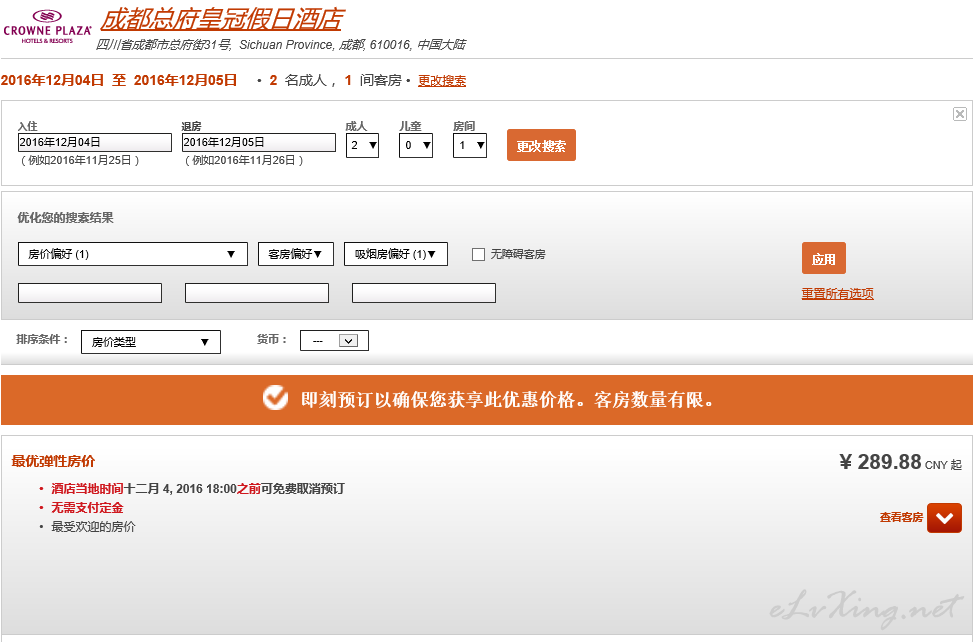This screenshot has height=642, width=974.
Task: Expand the 房价偏好 (1) dropdown
Action: click(x=133, y=254)
